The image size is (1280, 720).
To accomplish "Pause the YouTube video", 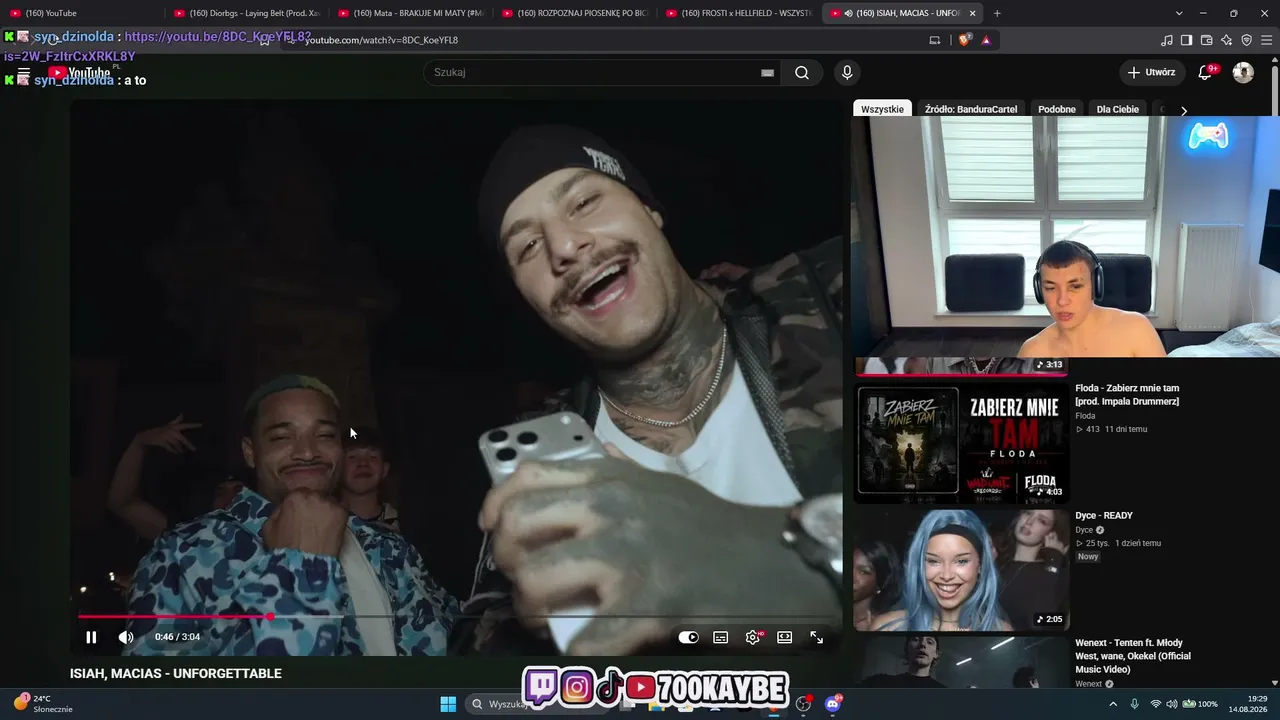I will click(91, 637).
